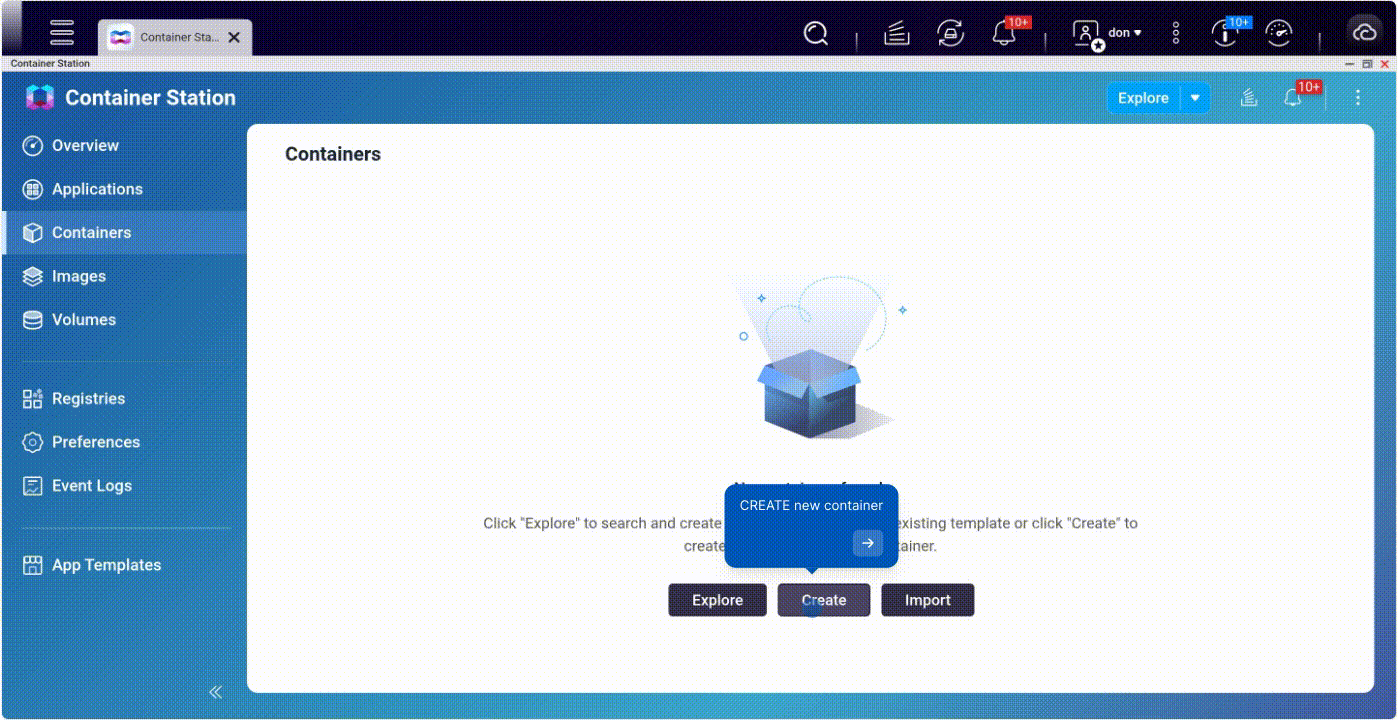Open the QTS main menu hamburger icon
1398x720 pixels.
coord(62,33)
